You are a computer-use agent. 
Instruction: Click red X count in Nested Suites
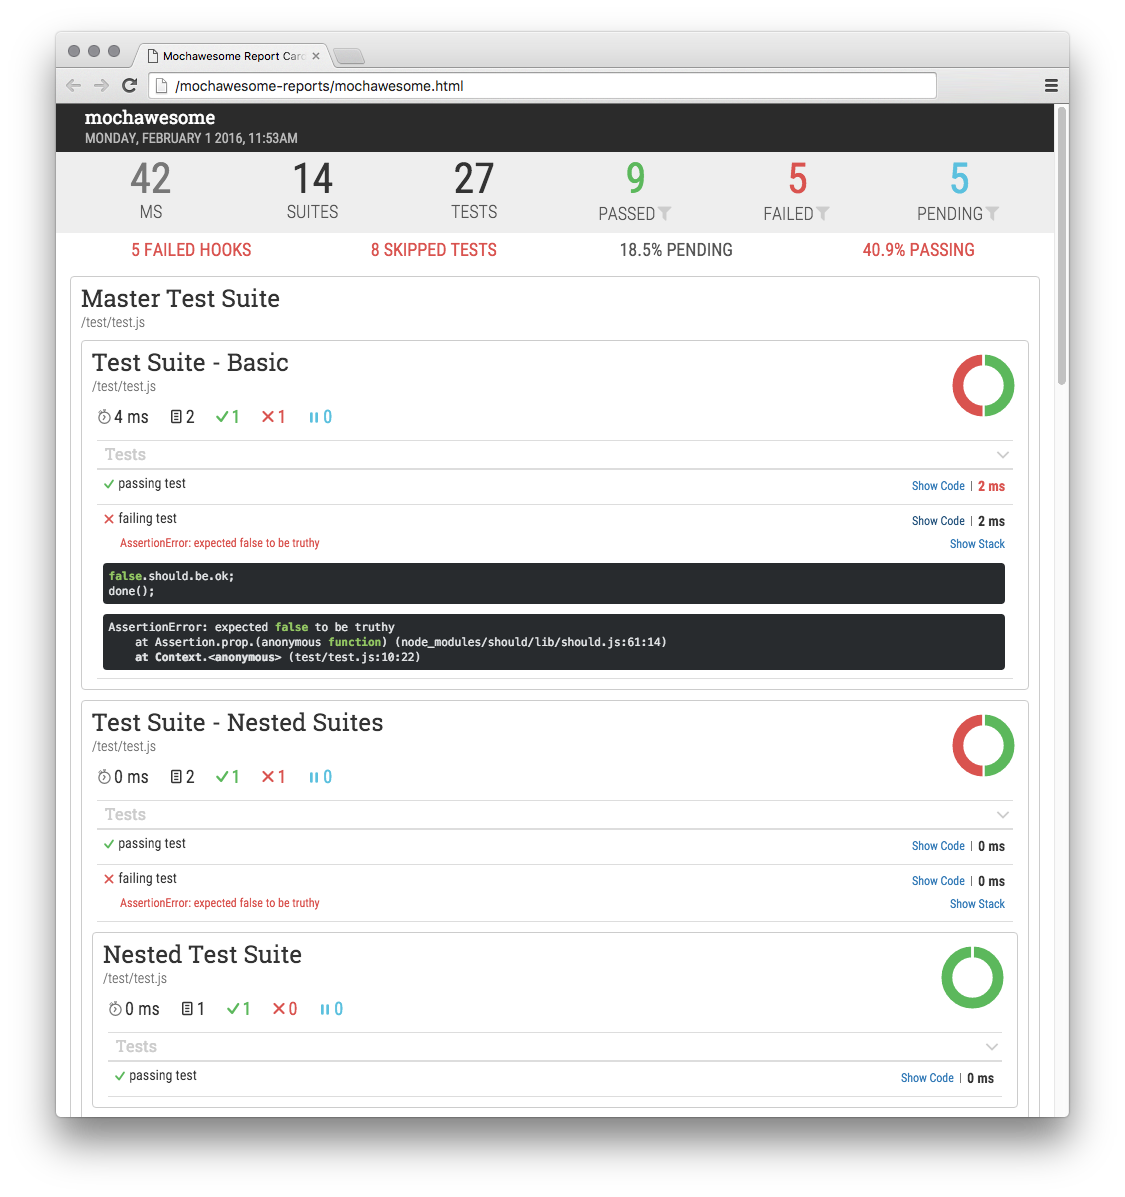(x=273, y=777)
